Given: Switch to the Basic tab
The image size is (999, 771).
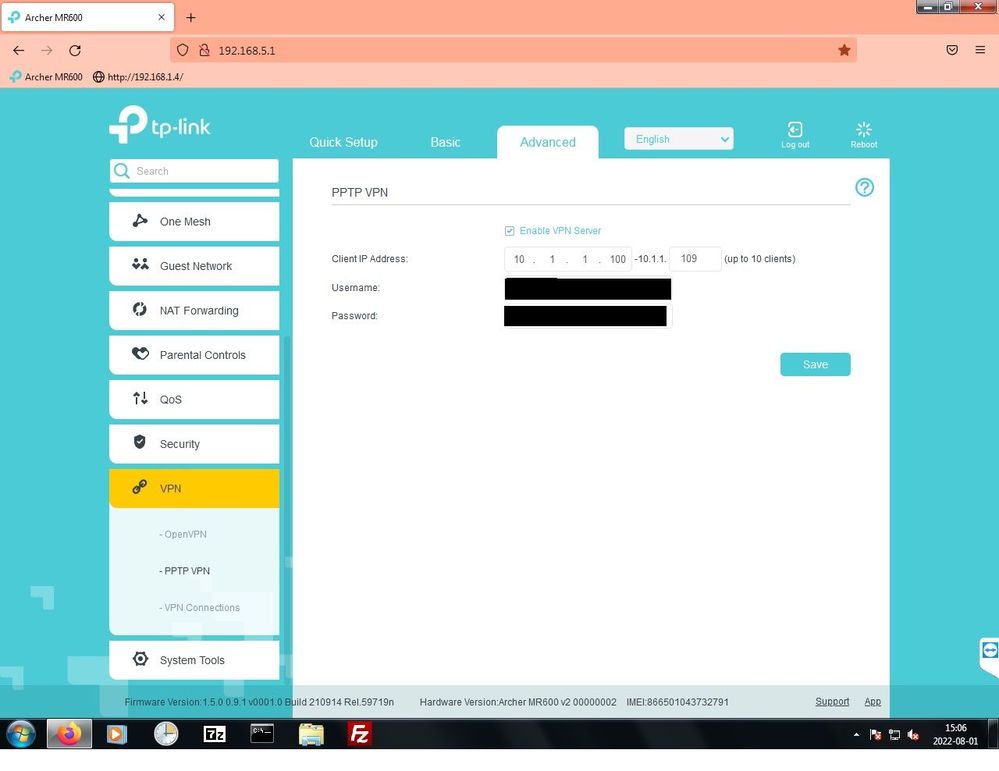Looking at the screenshot, I should tap(445, 142).
